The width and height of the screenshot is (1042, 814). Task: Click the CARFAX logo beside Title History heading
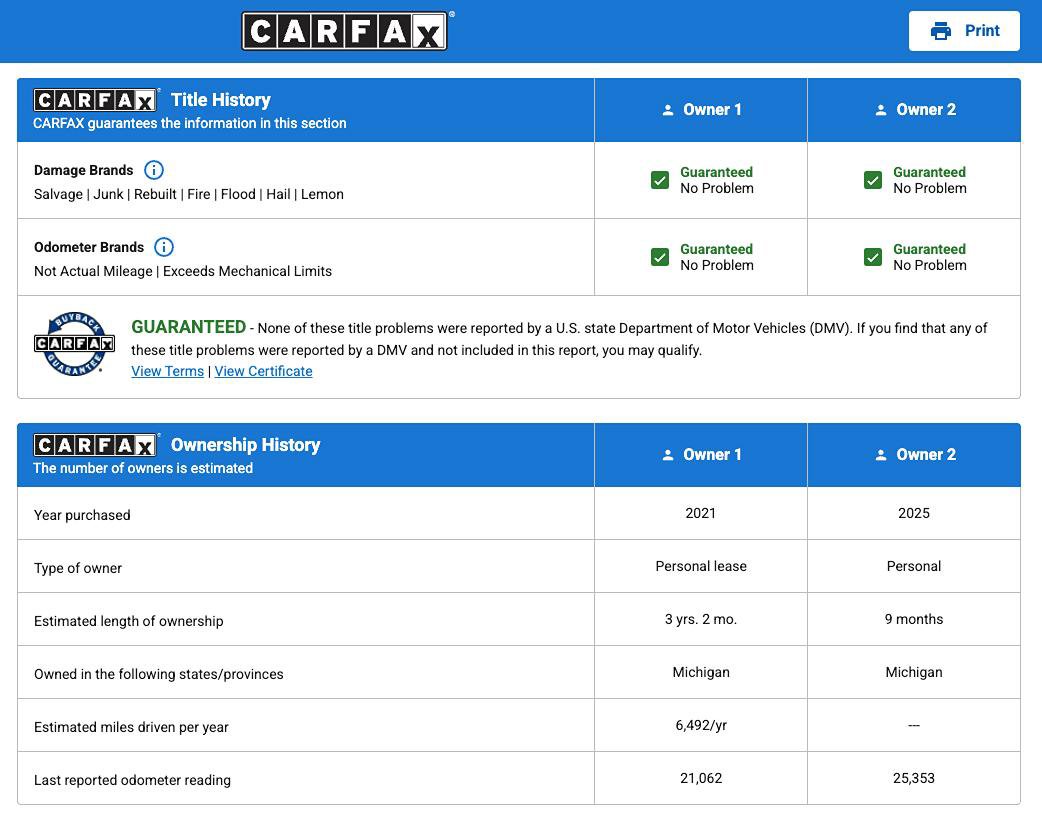coord(96,100)
